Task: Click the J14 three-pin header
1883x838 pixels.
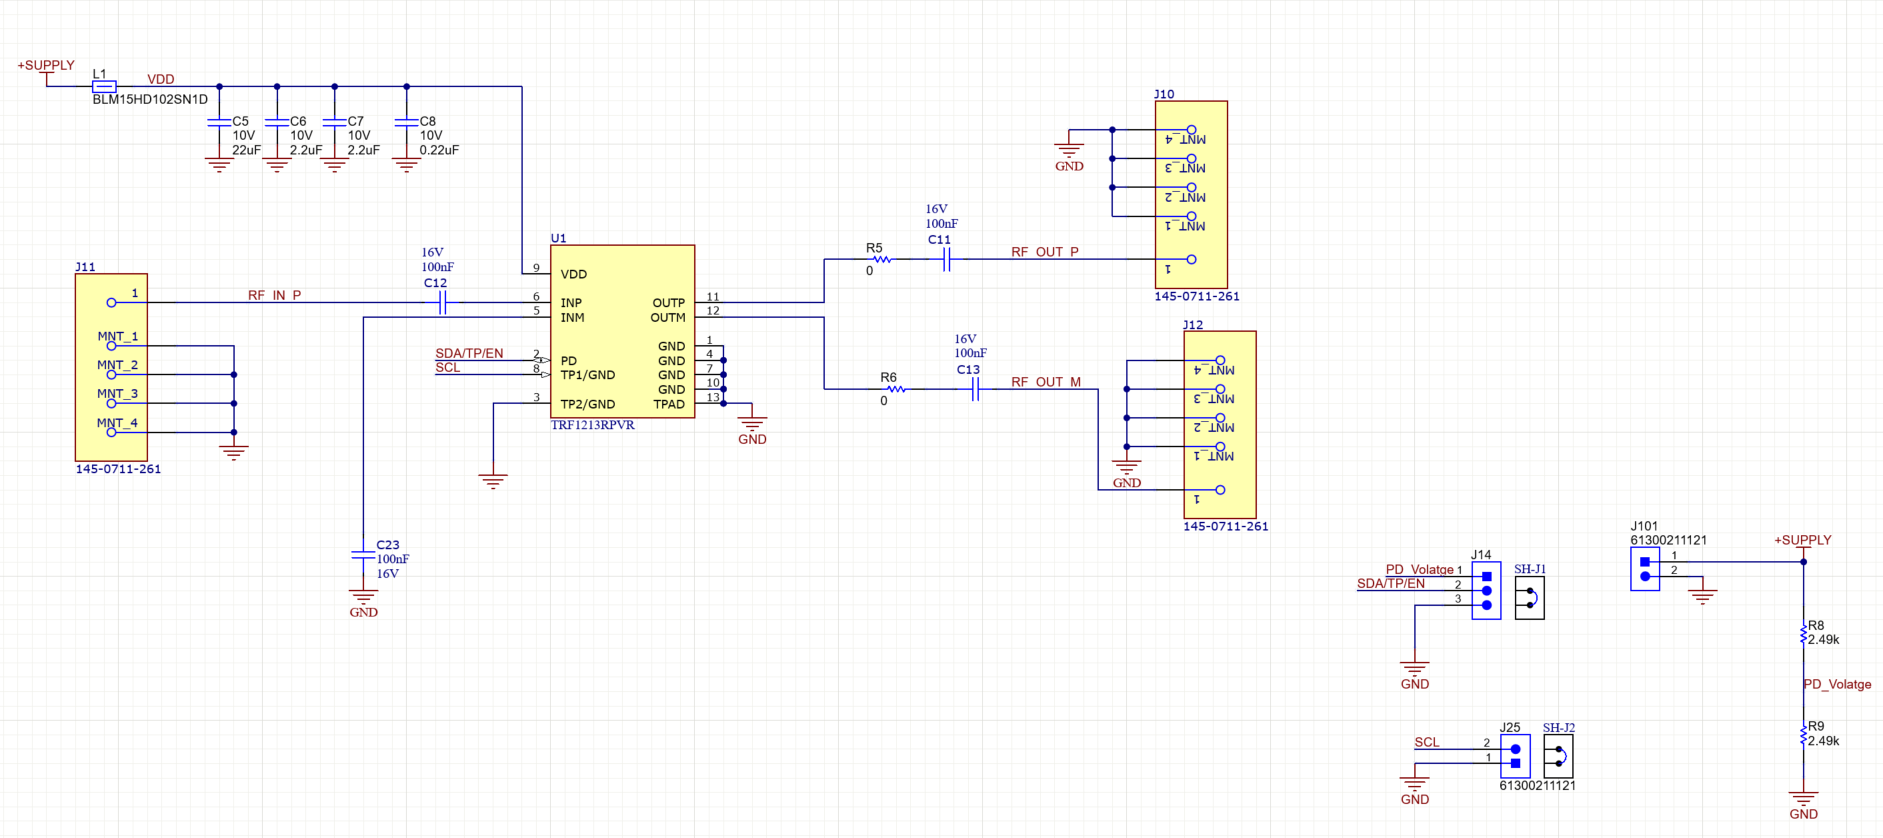Action: pyautogui.click(x=1486, y=591)
